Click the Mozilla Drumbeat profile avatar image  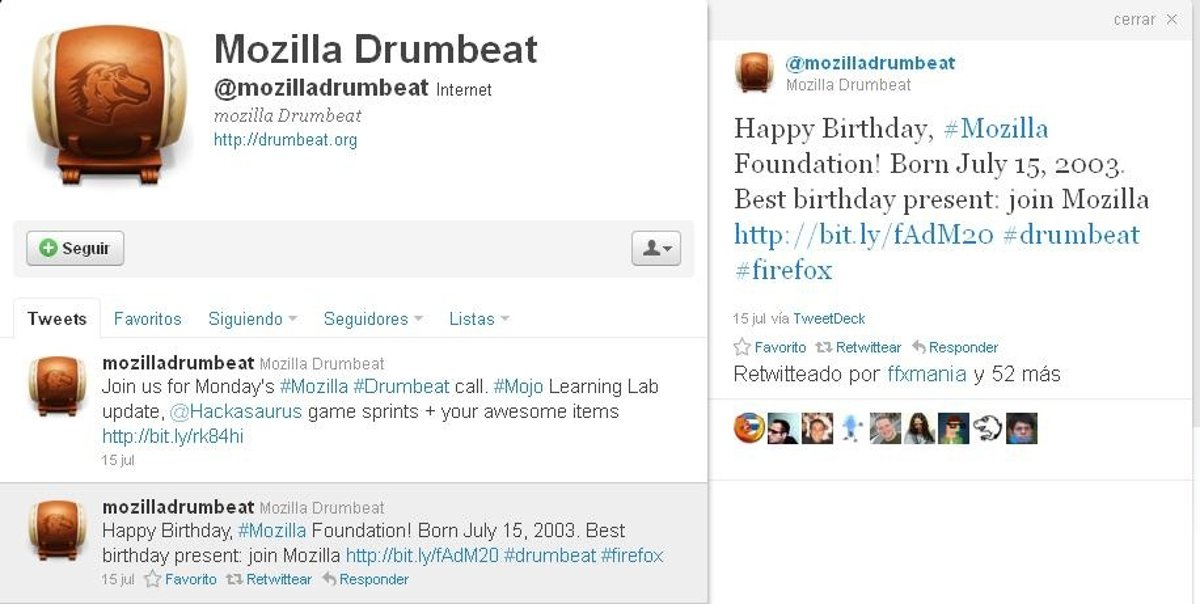click(x=109, y=109)
